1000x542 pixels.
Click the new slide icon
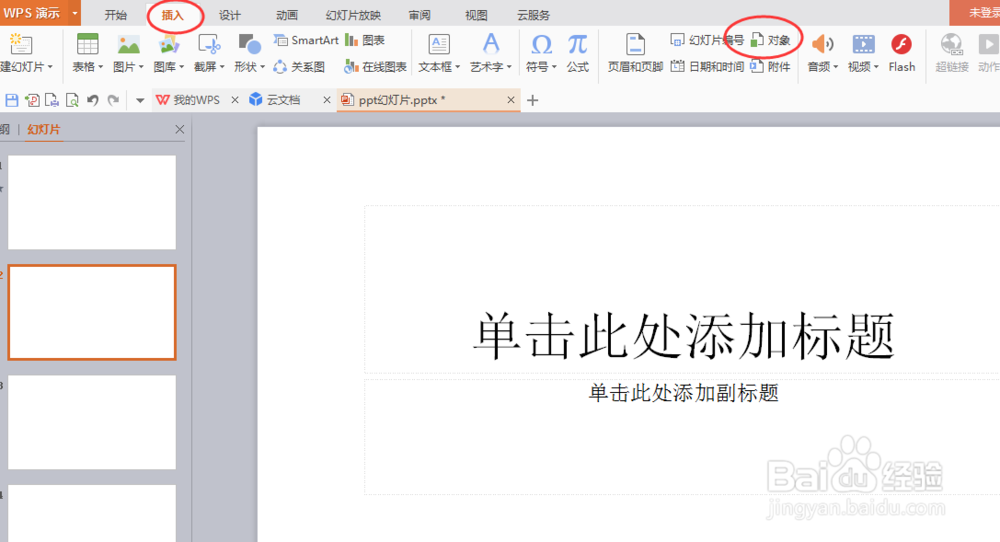click(x=20, y=44)
